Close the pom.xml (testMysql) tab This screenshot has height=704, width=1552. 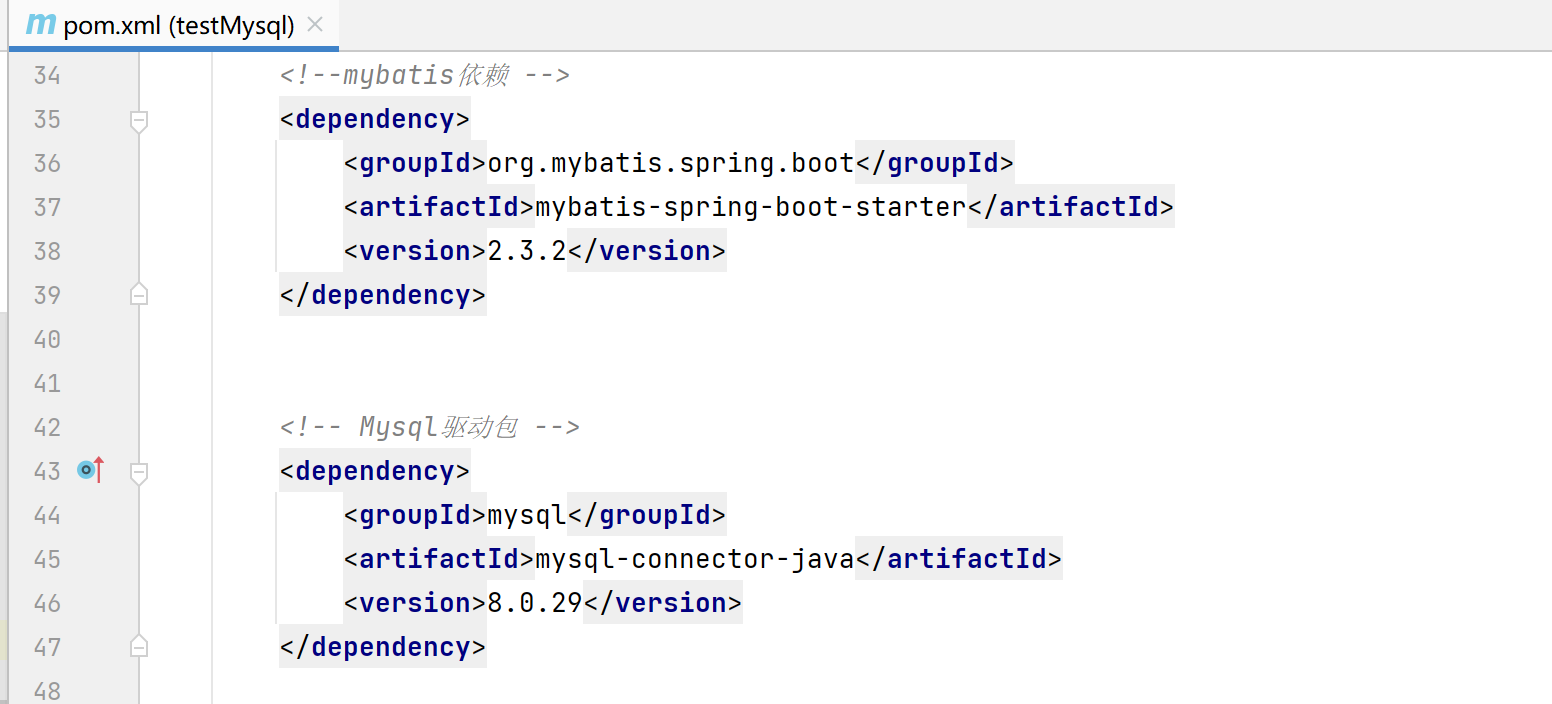tap(315, 25)
